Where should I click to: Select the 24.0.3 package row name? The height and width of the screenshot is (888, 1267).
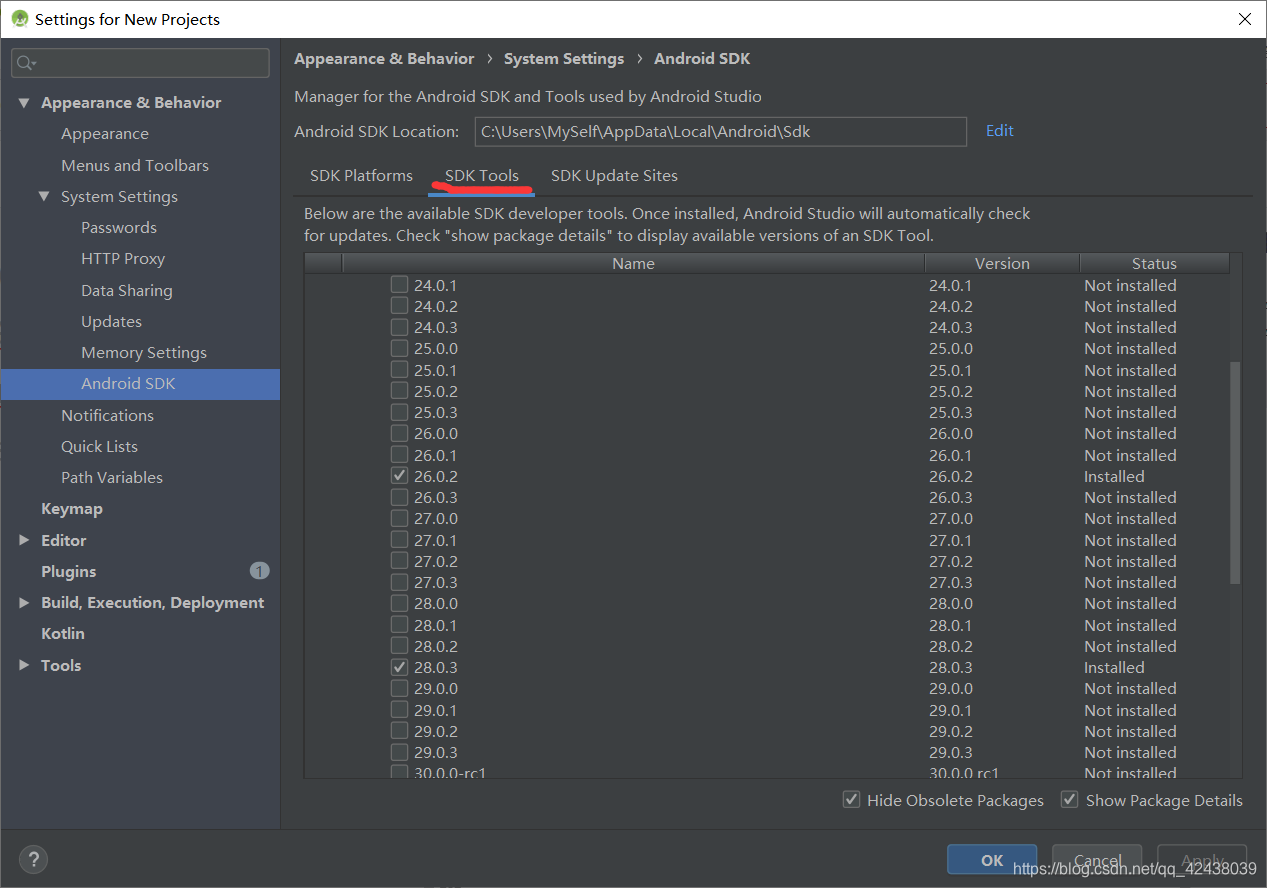[436, 327]
